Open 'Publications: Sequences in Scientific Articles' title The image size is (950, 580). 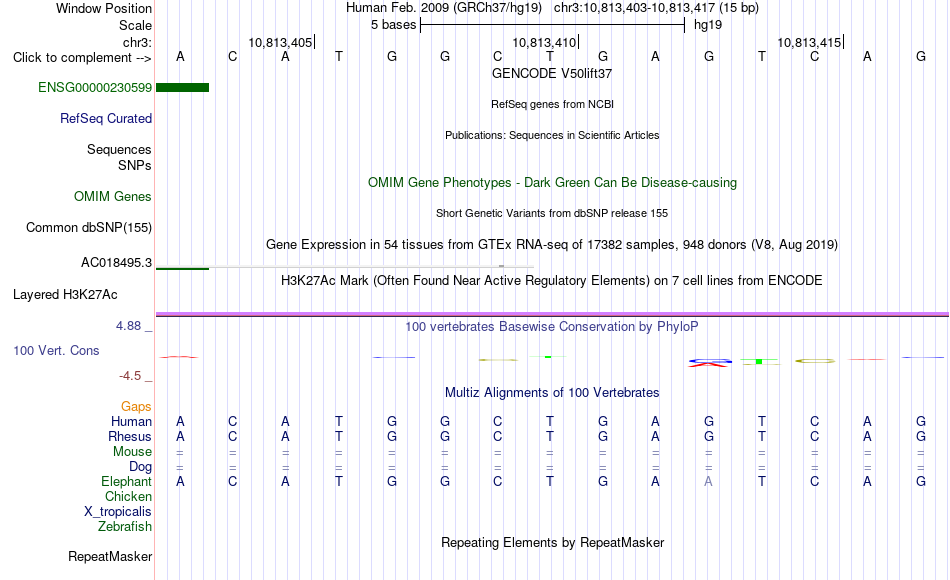click(x=552, y=135)
